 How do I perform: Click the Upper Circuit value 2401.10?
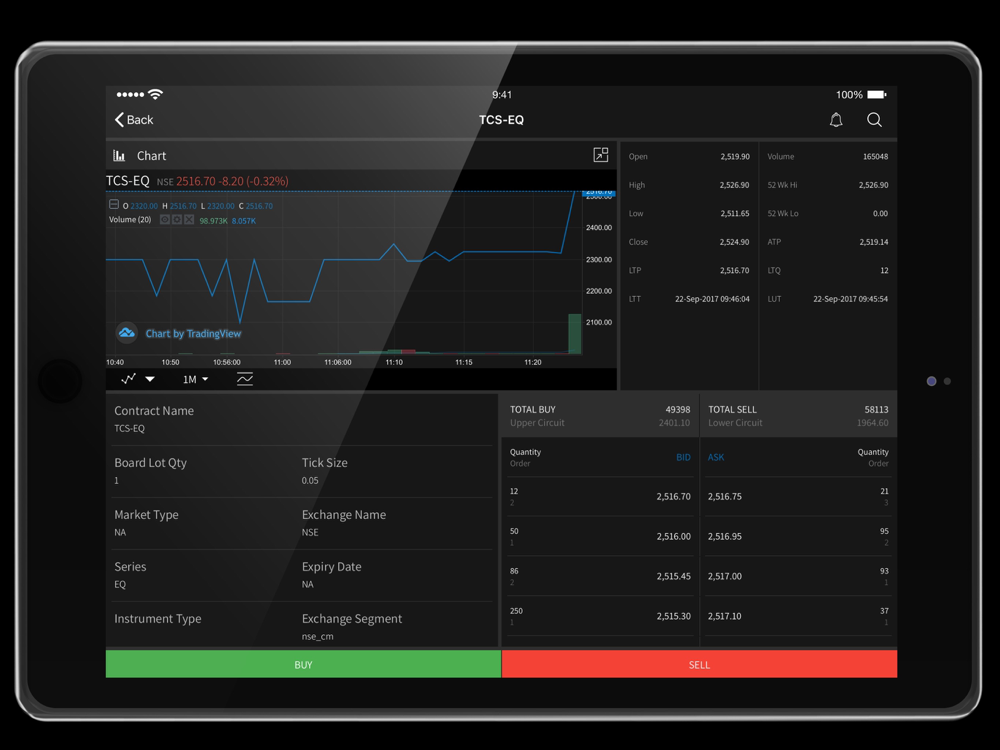(x=674, y=423)
